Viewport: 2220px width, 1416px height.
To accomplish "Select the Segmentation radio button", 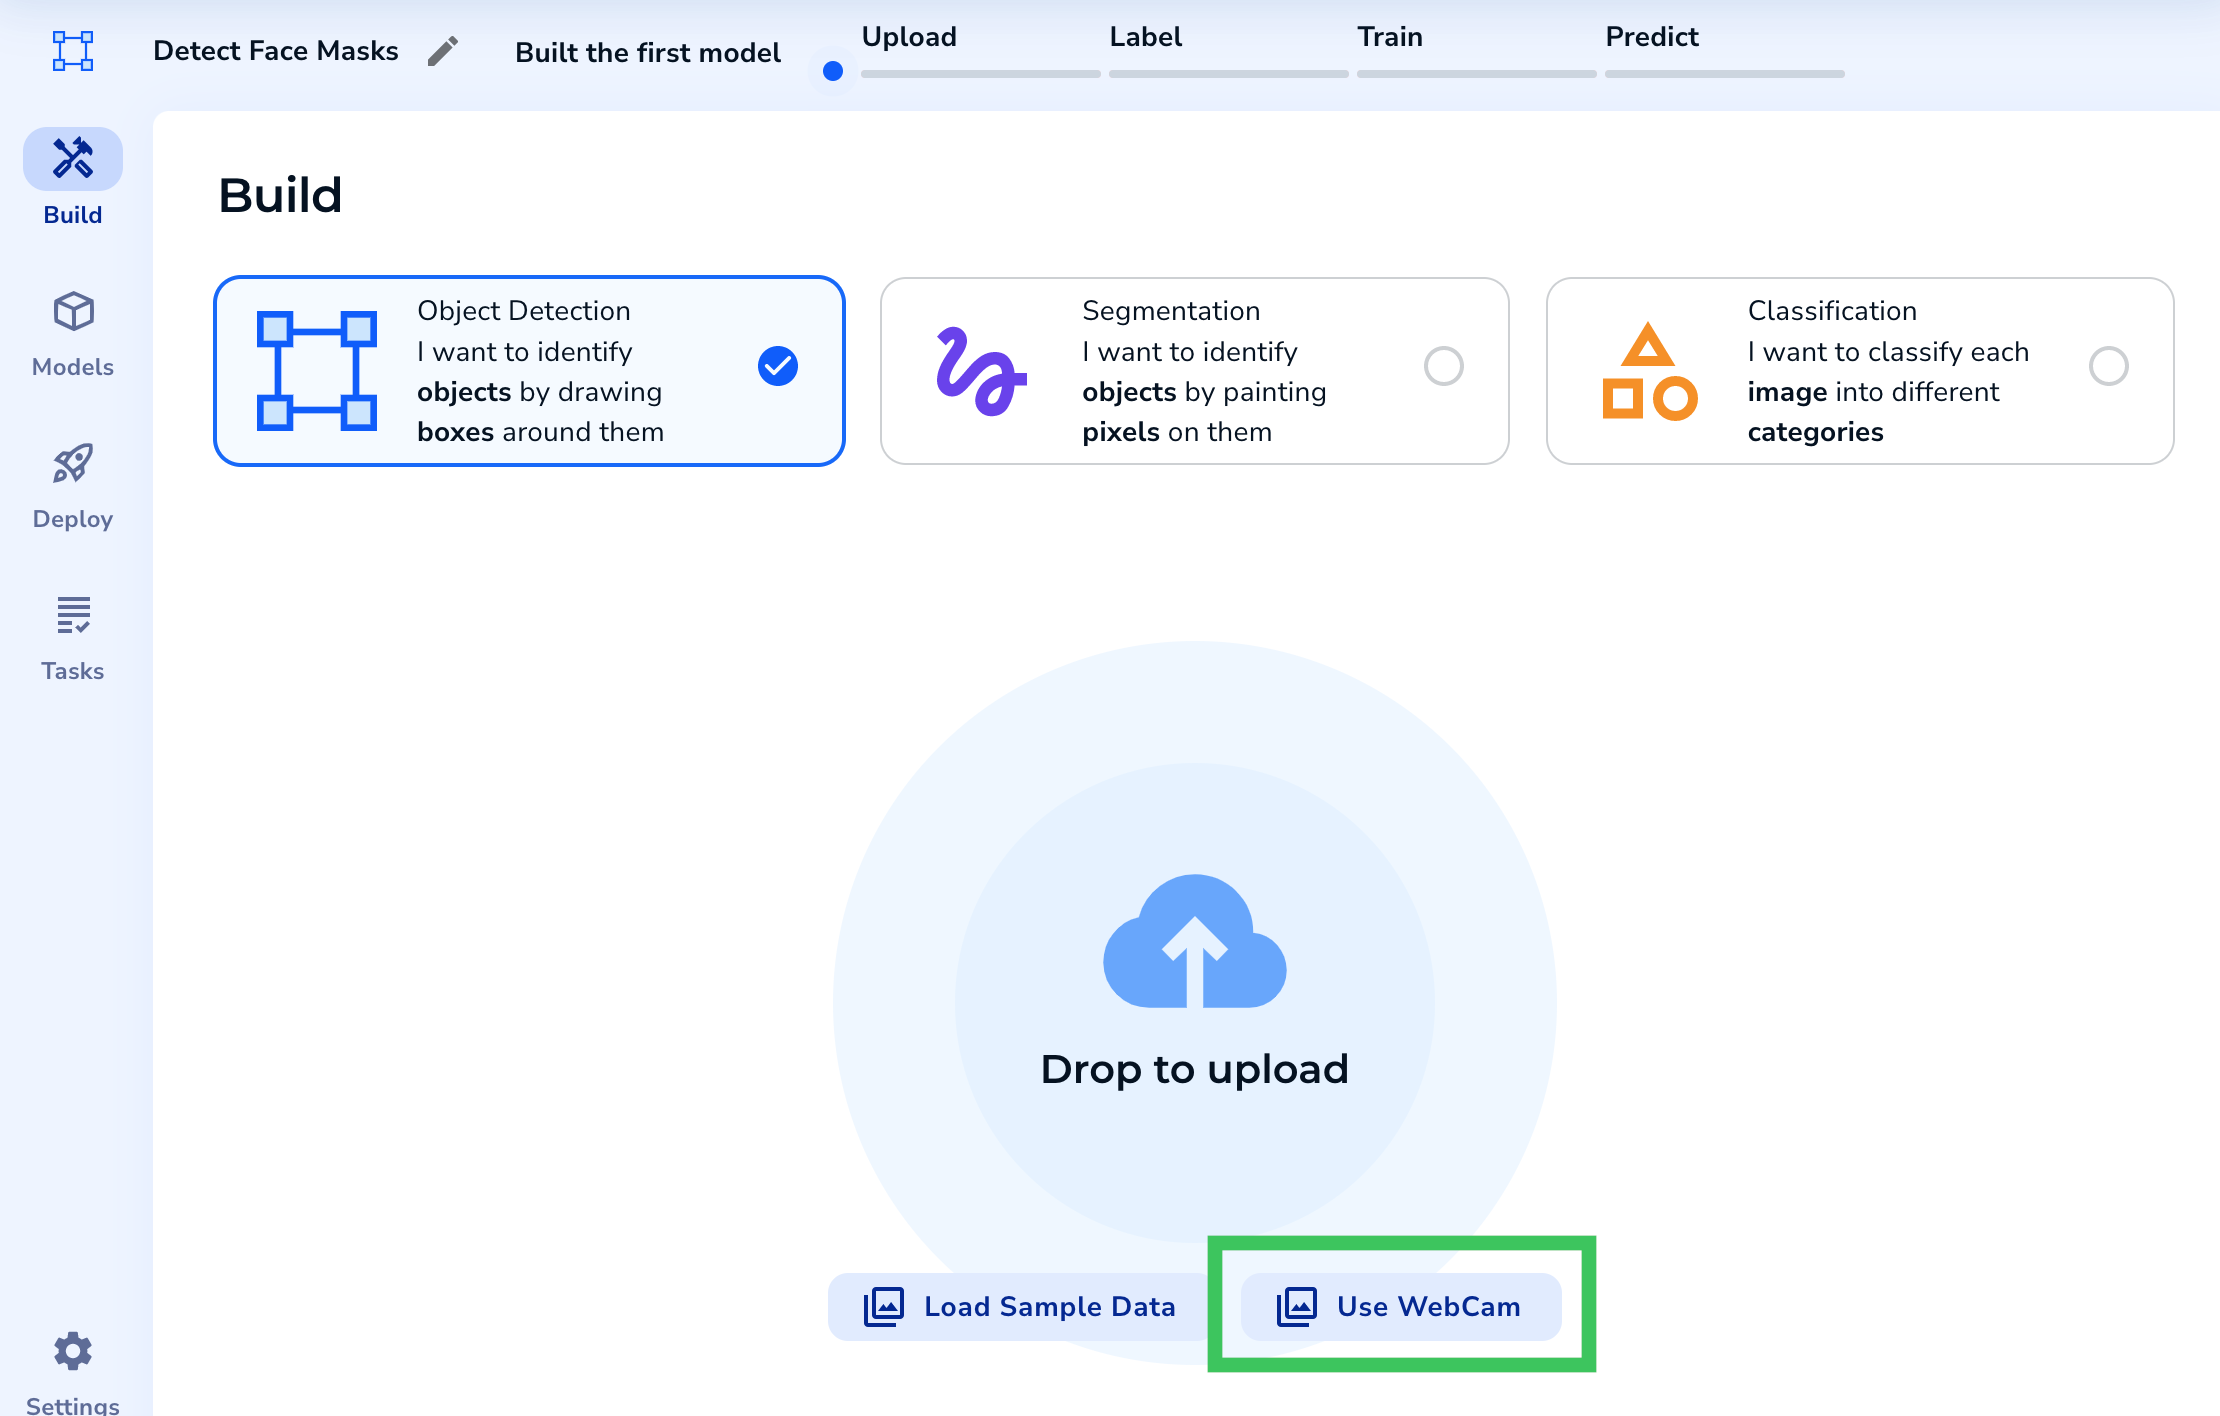I will click(x=1443, y=366).
